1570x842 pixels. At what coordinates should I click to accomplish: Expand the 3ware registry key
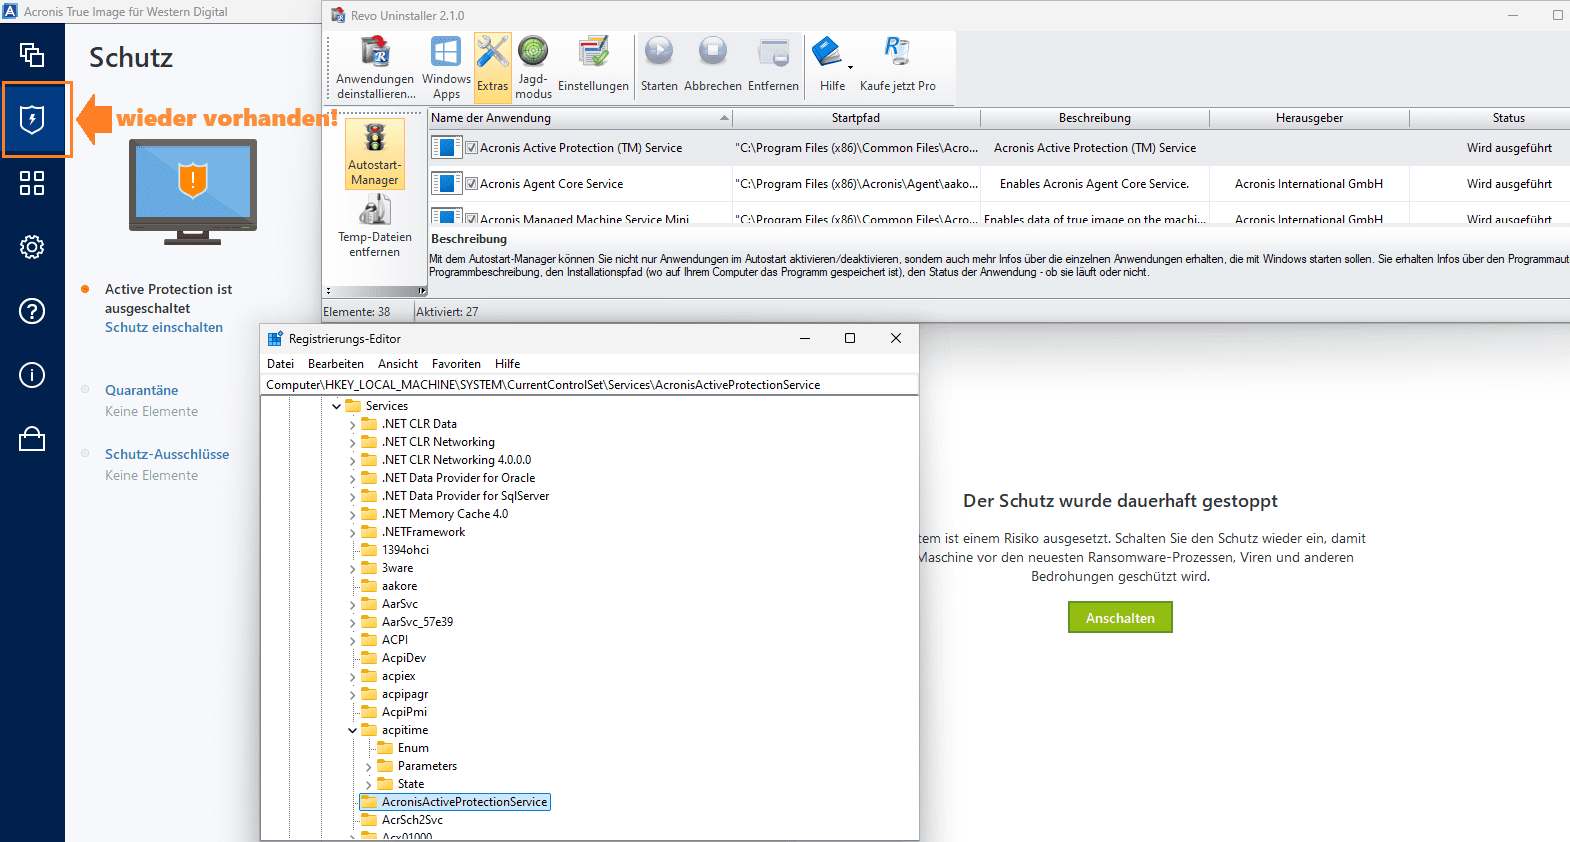[x=352, y=569]
